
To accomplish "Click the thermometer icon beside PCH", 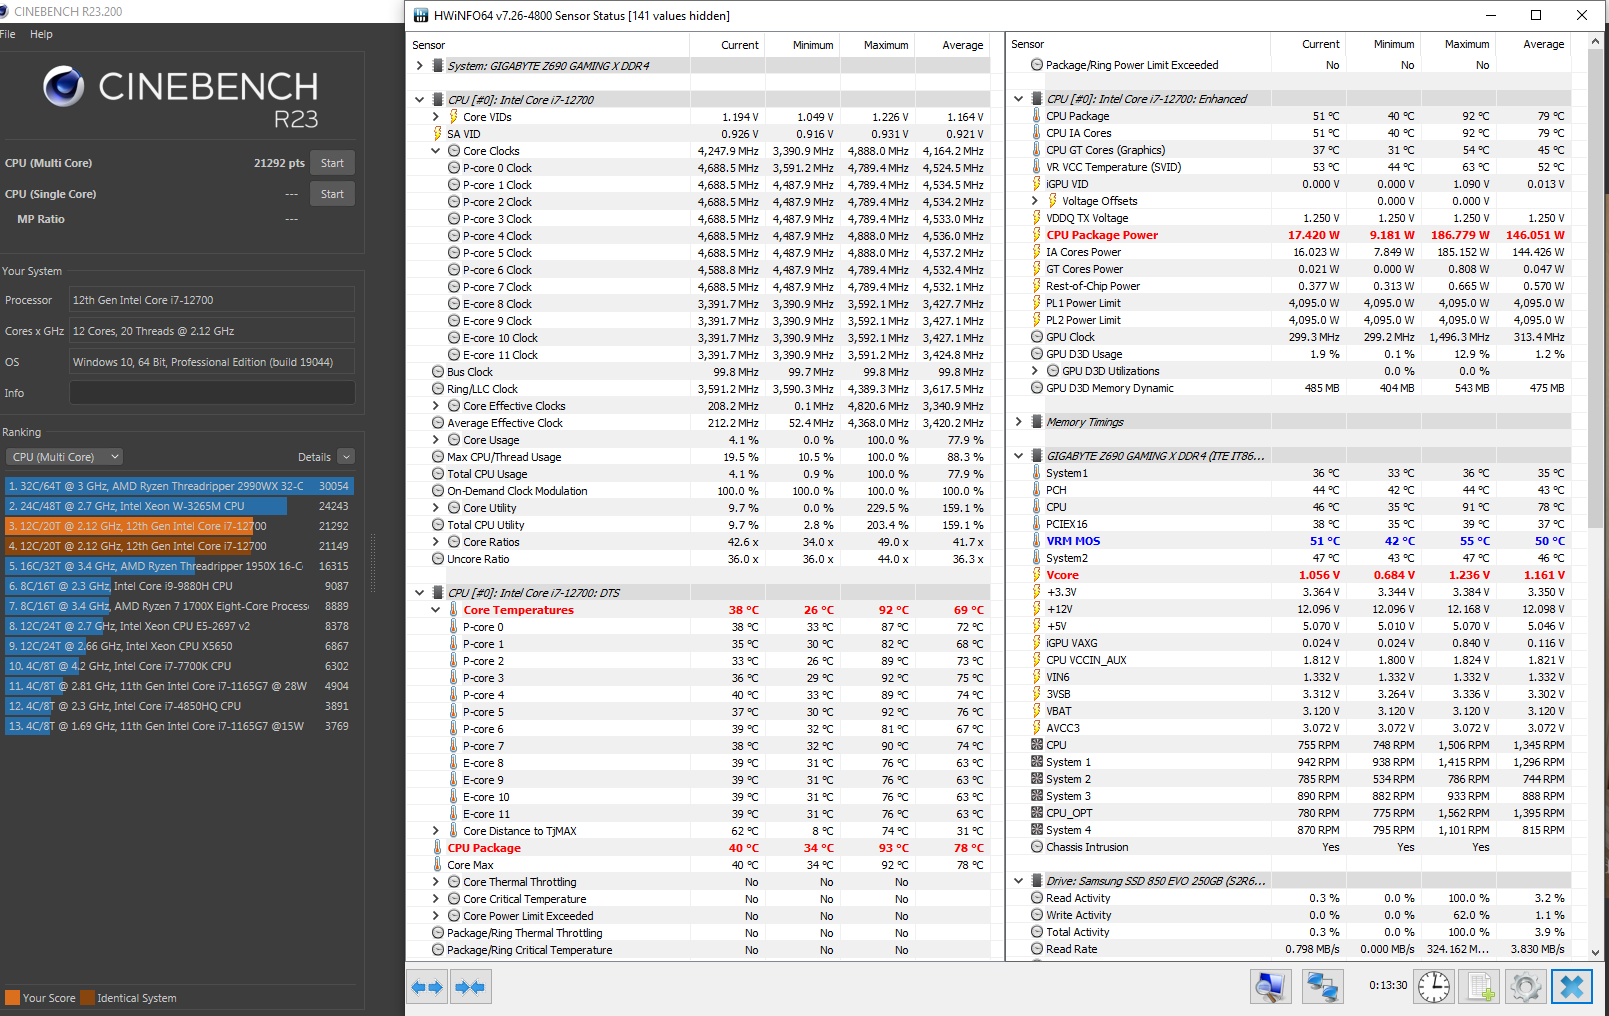I will click(1037, 490).
